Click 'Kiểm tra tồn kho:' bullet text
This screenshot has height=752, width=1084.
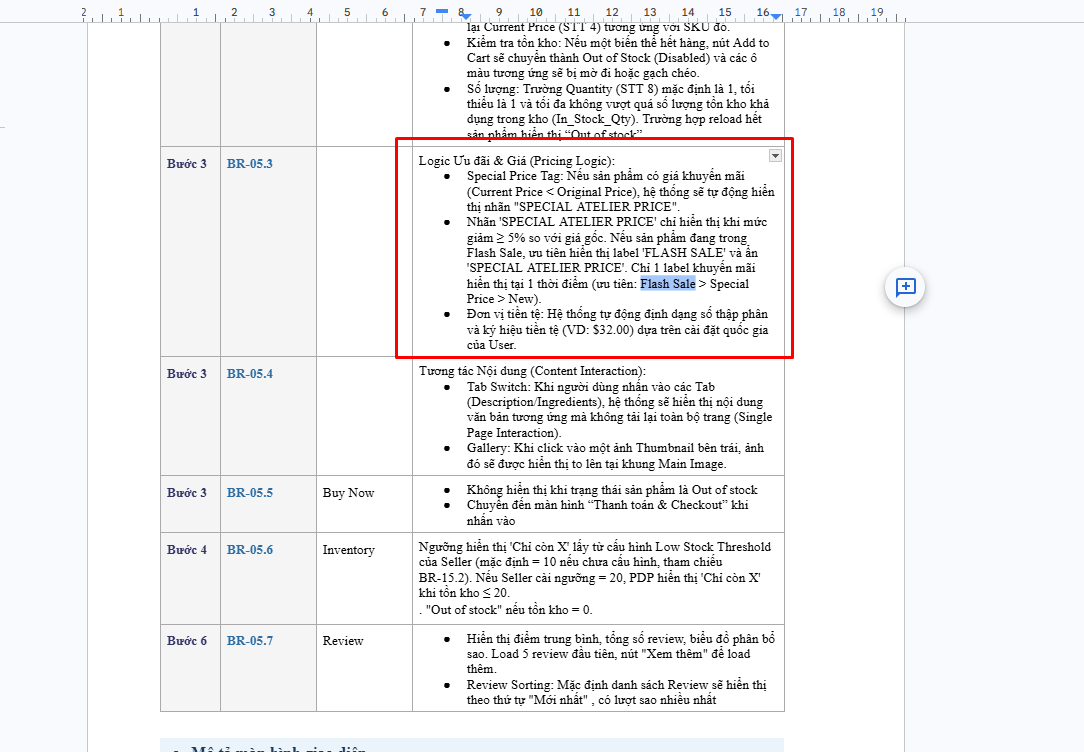tap(514, 43)
